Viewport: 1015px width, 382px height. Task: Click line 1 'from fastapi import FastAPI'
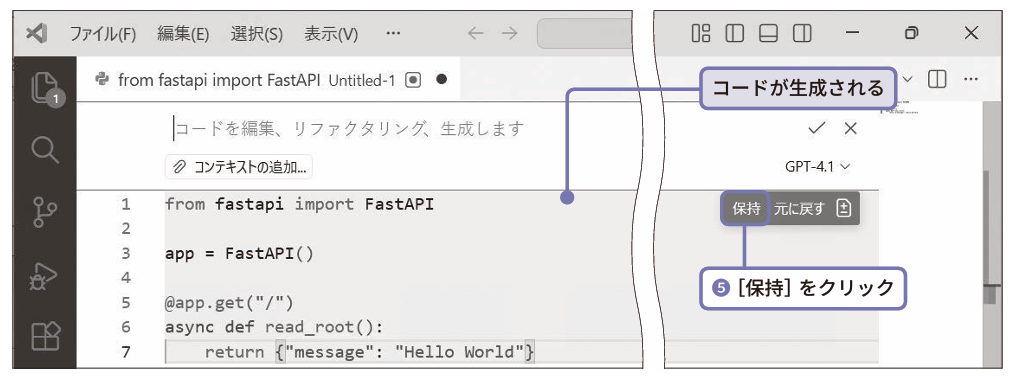[x=299, y=205]
